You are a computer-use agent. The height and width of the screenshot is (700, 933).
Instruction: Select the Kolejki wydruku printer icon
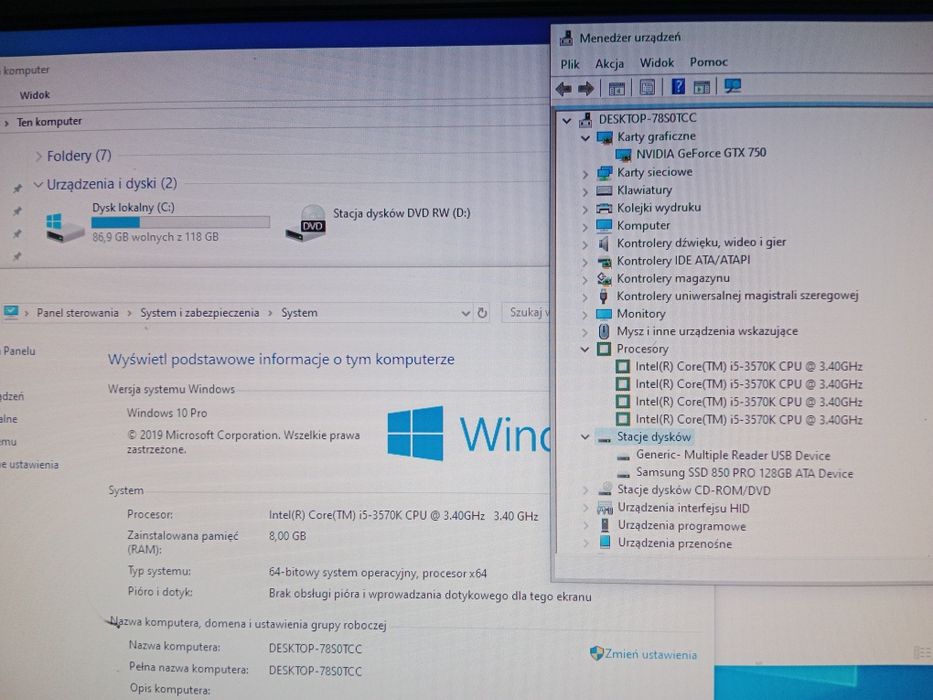click(604, 208)
